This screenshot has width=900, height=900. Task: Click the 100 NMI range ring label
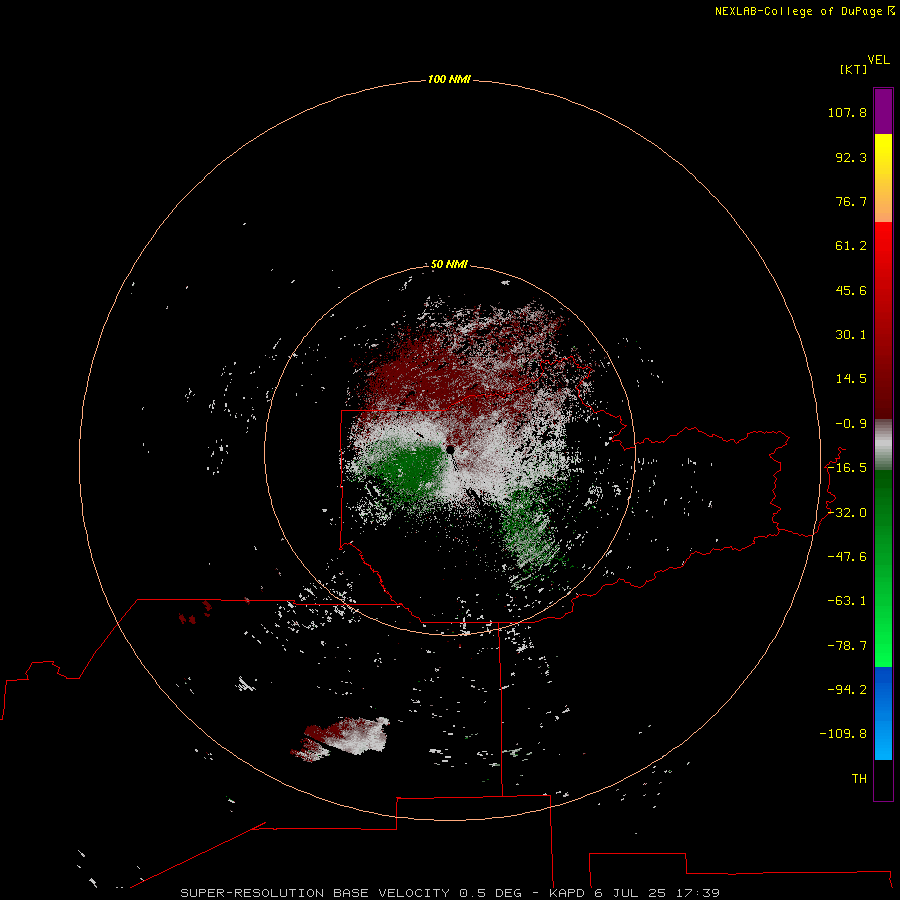(449, 79)
